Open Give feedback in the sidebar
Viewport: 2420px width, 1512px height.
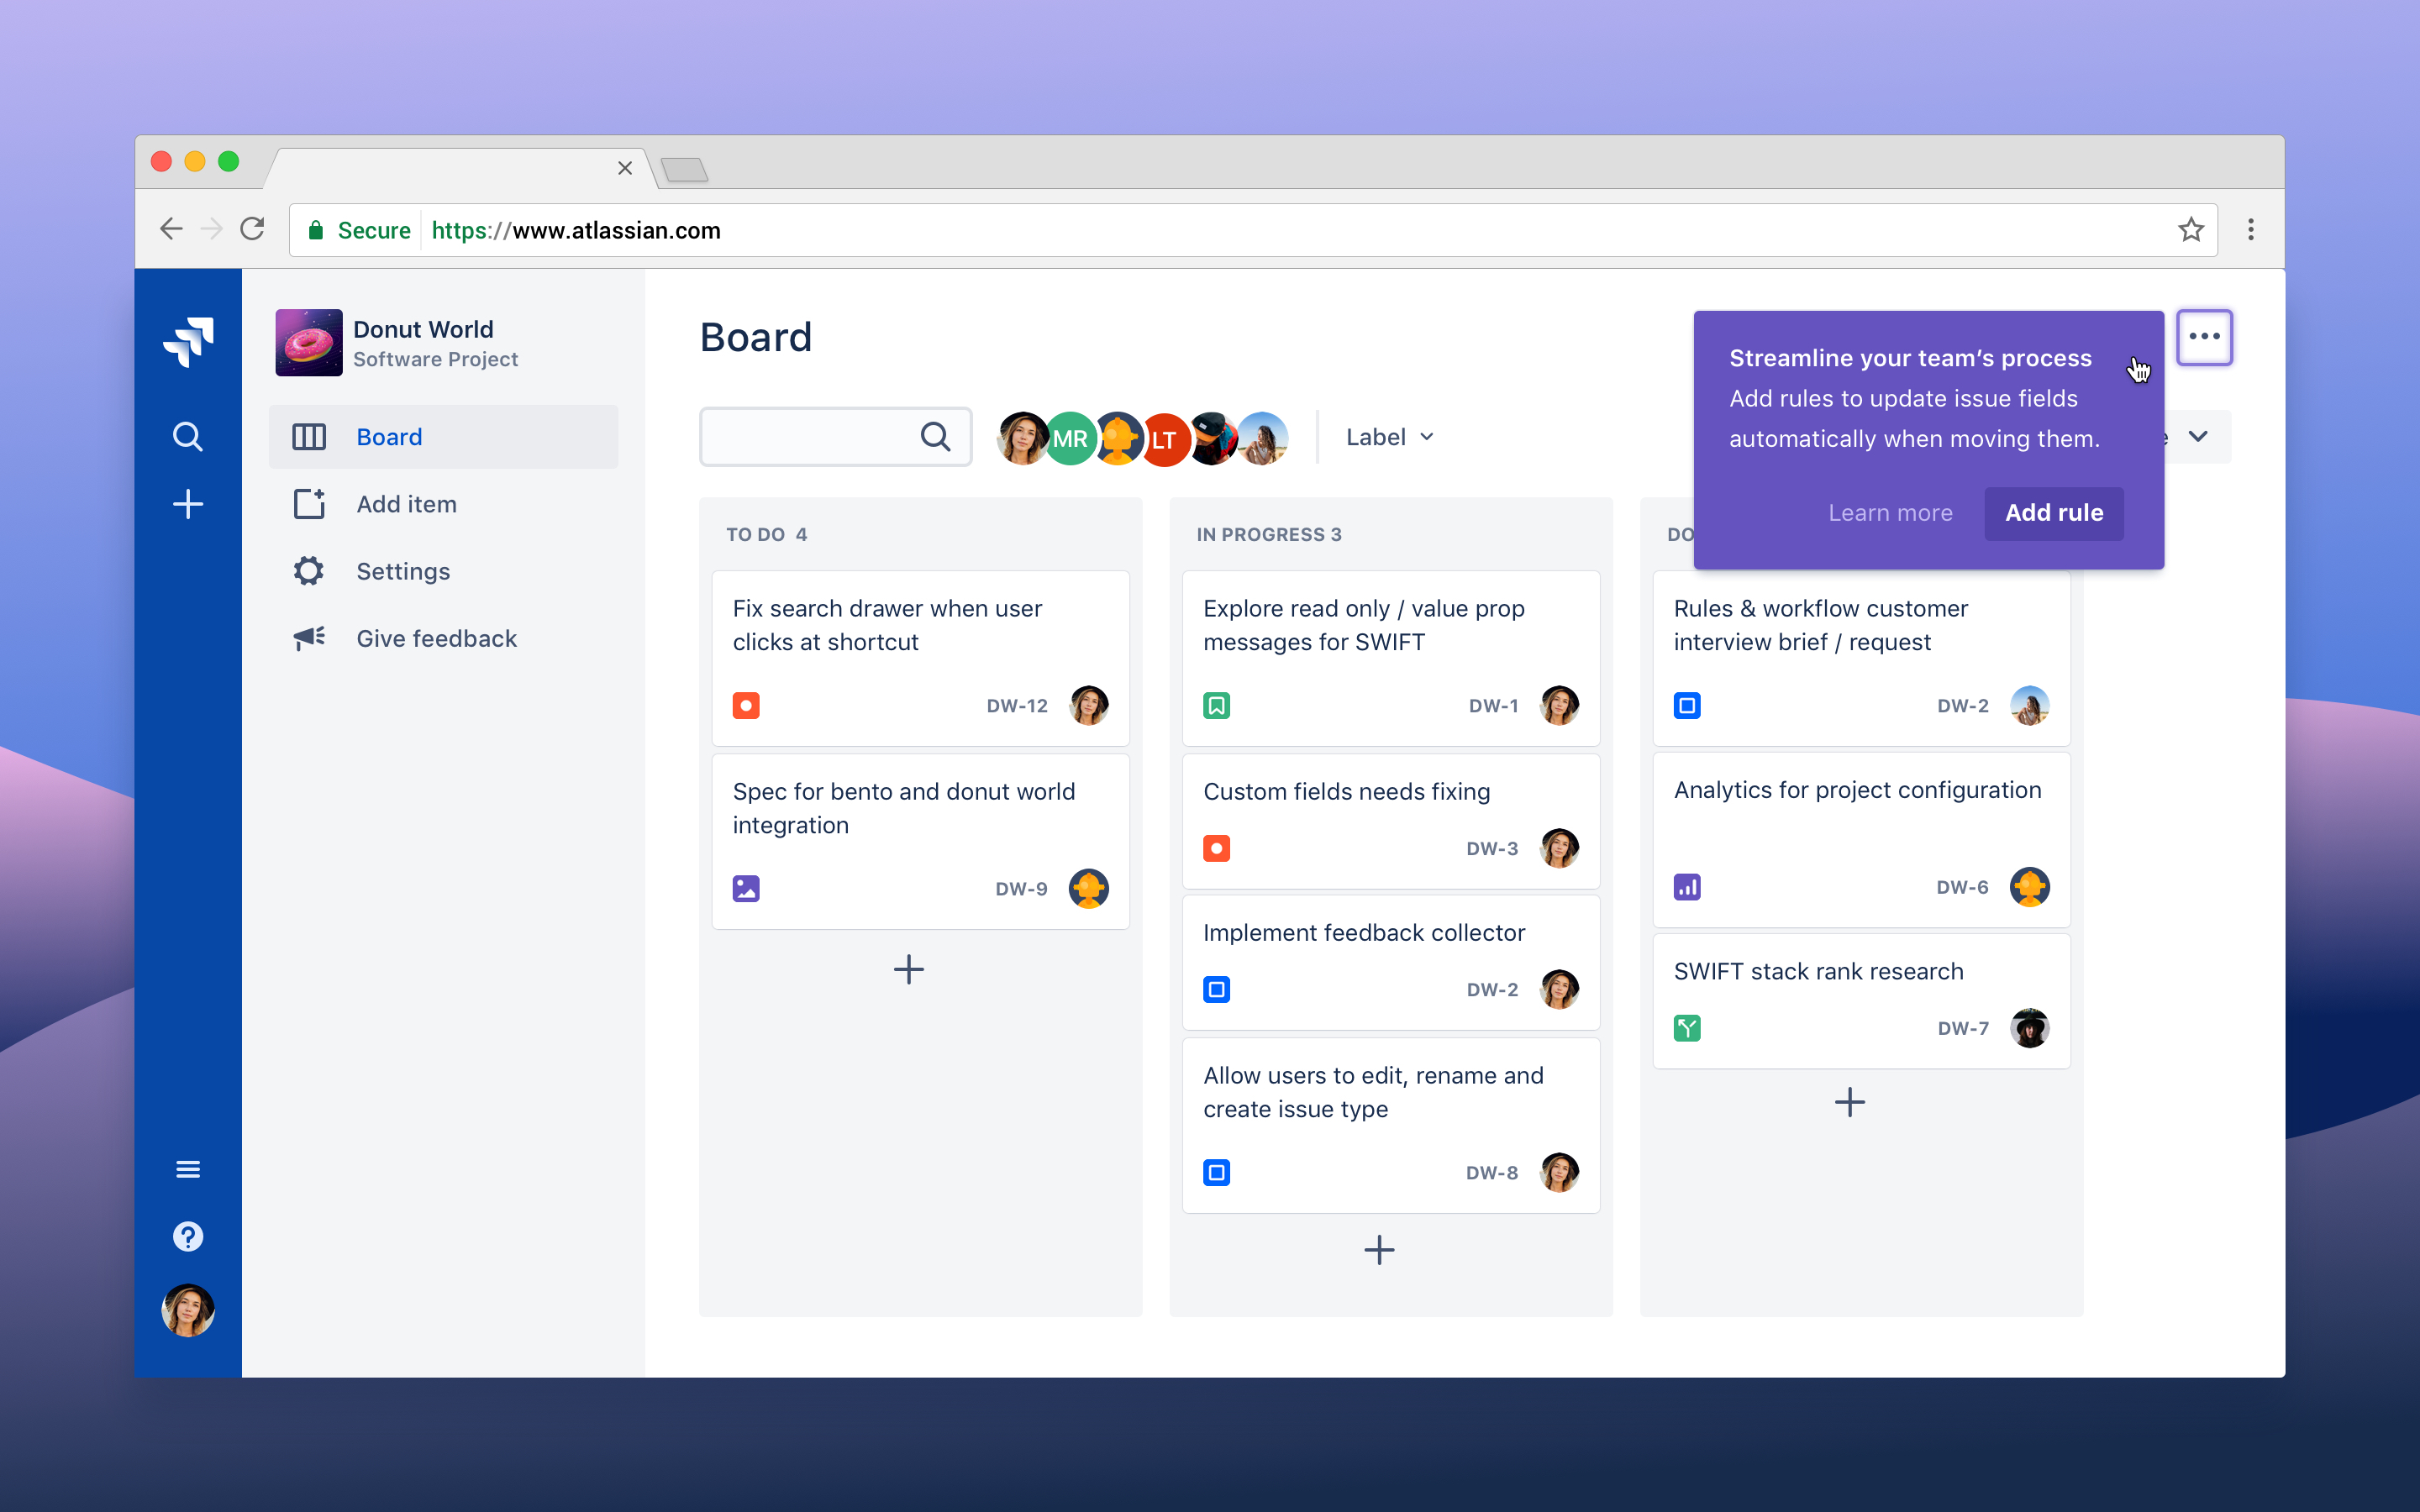[x=436, y=638]
